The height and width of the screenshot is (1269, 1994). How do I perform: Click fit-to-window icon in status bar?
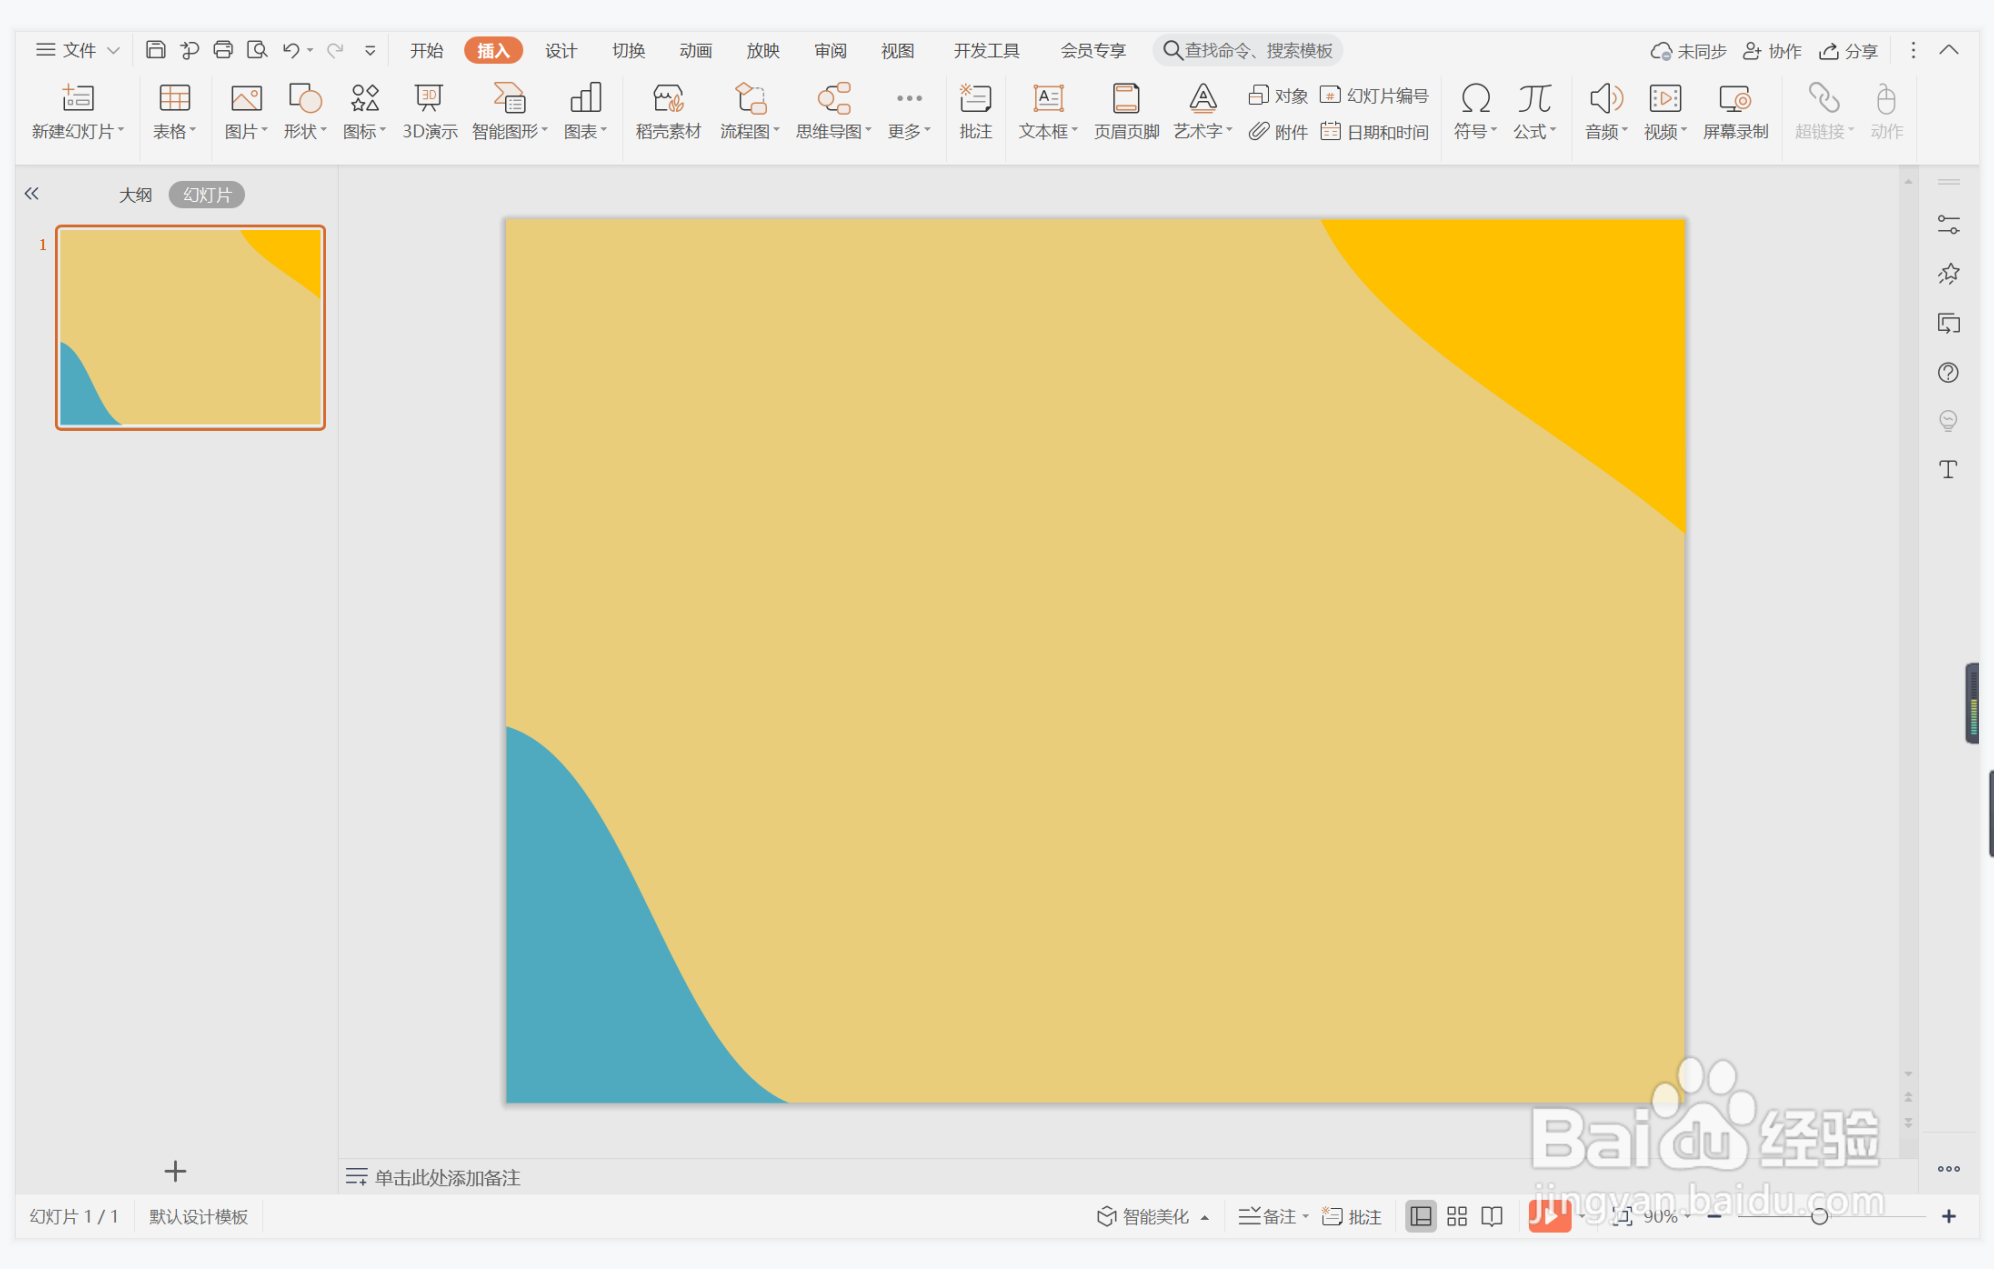click(1622, 1216)
